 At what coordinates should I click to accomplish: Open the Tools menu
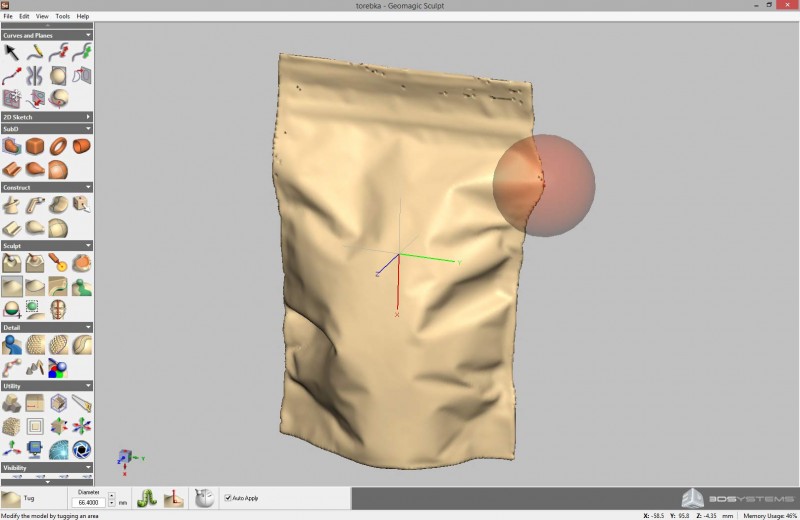tap(63, 16)
